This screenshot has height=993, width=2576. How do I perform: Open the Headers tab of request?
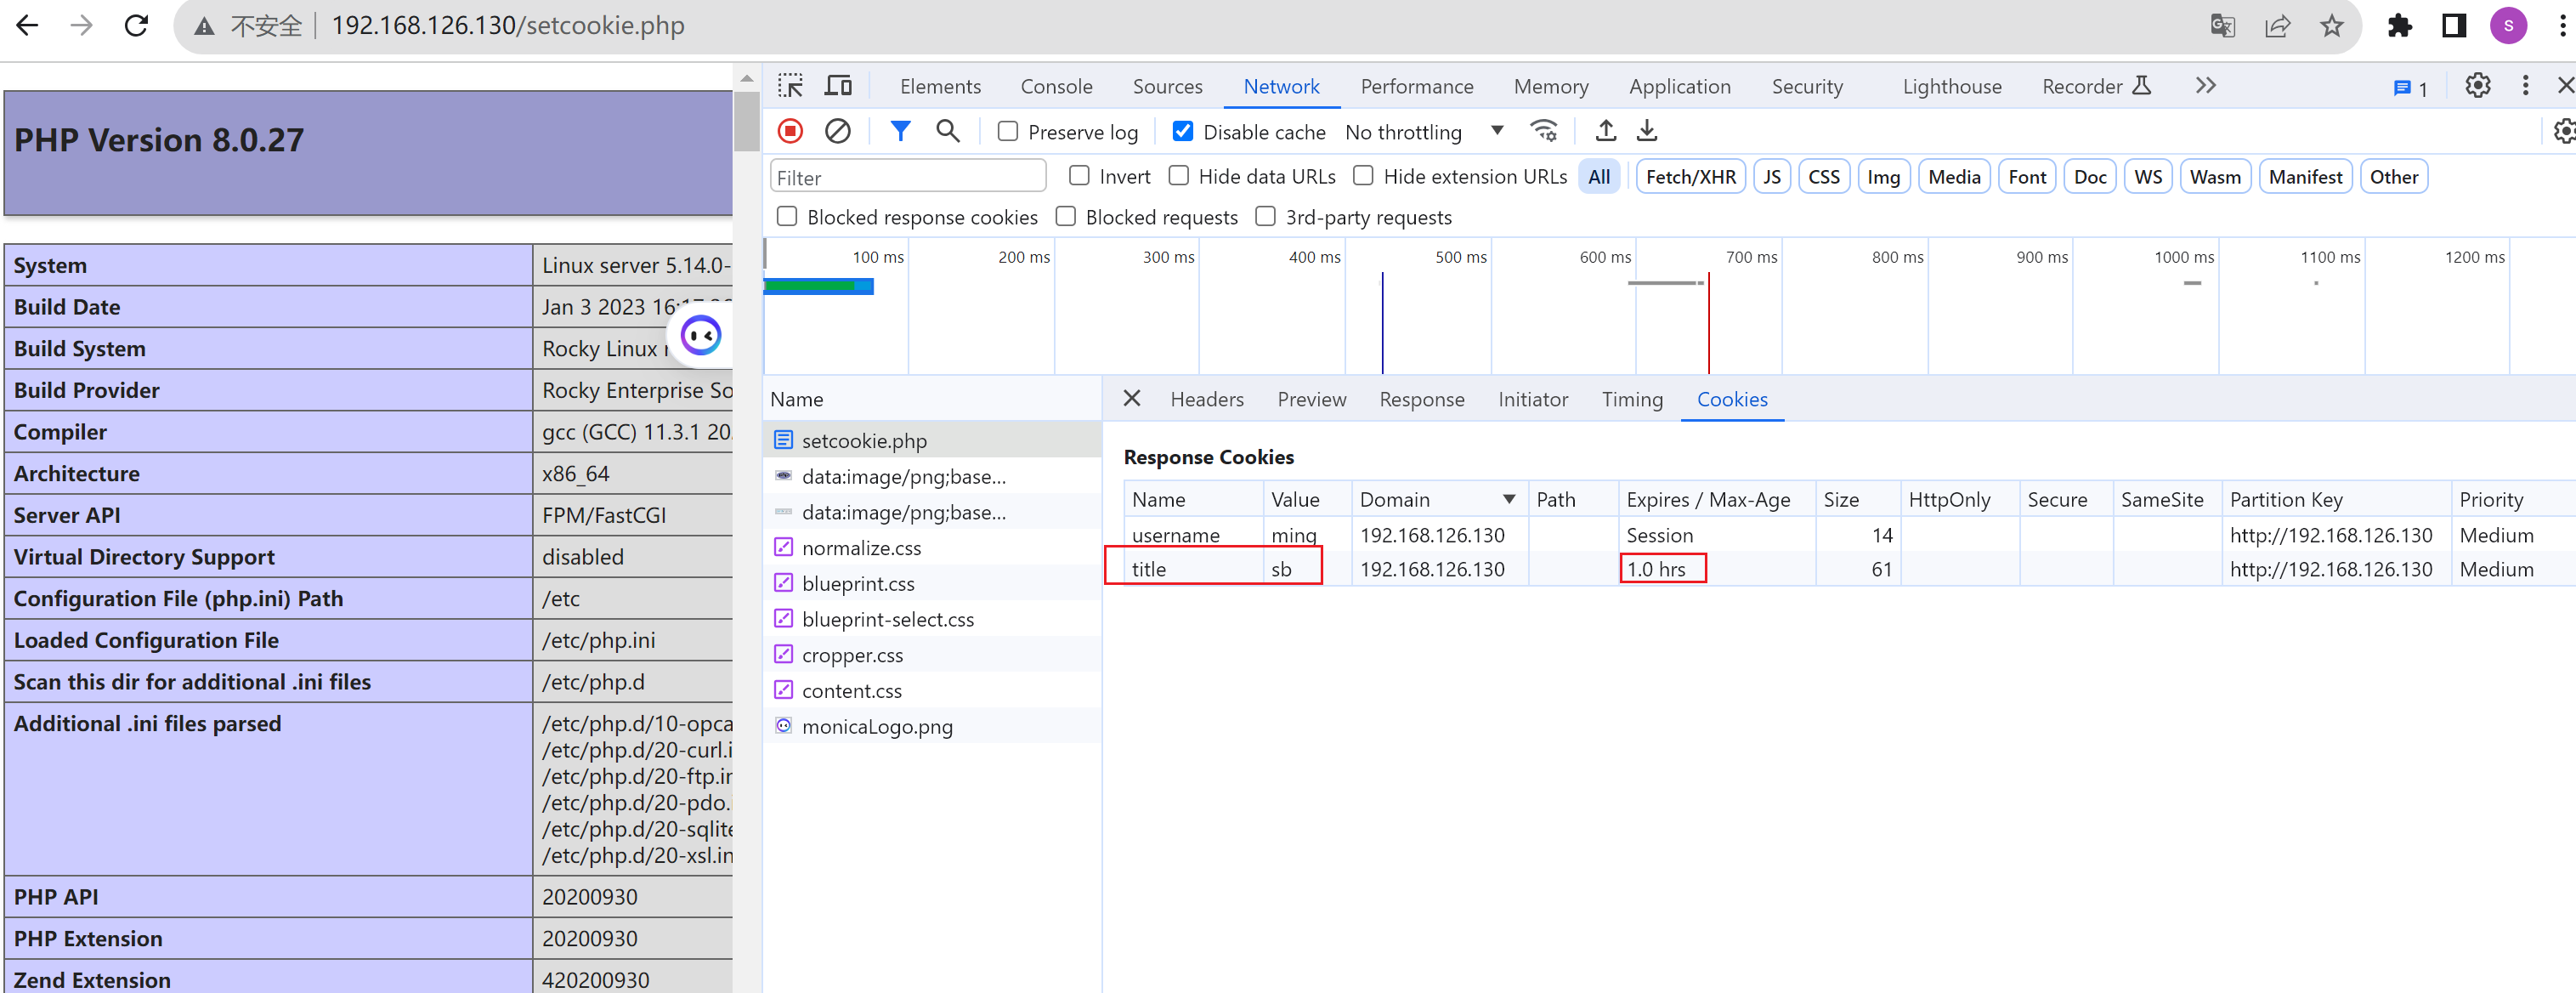tap(1206, 399)
